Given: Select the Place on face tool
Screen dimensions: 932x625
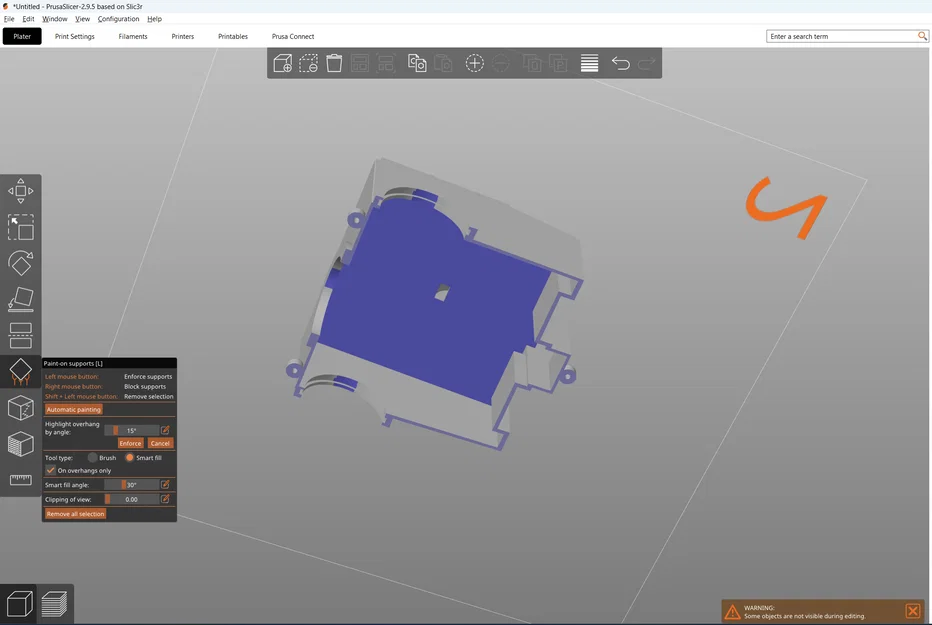Looking at the screenshot, I should 21,299.
